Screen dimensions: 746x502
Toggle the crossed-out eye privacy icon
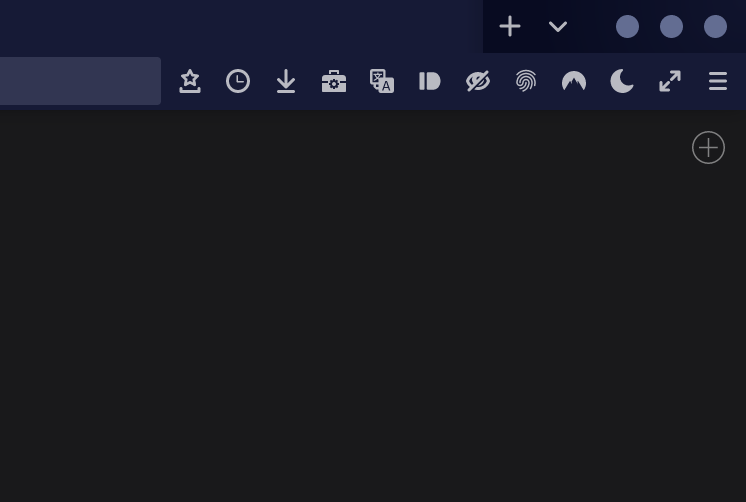(478, 81)
